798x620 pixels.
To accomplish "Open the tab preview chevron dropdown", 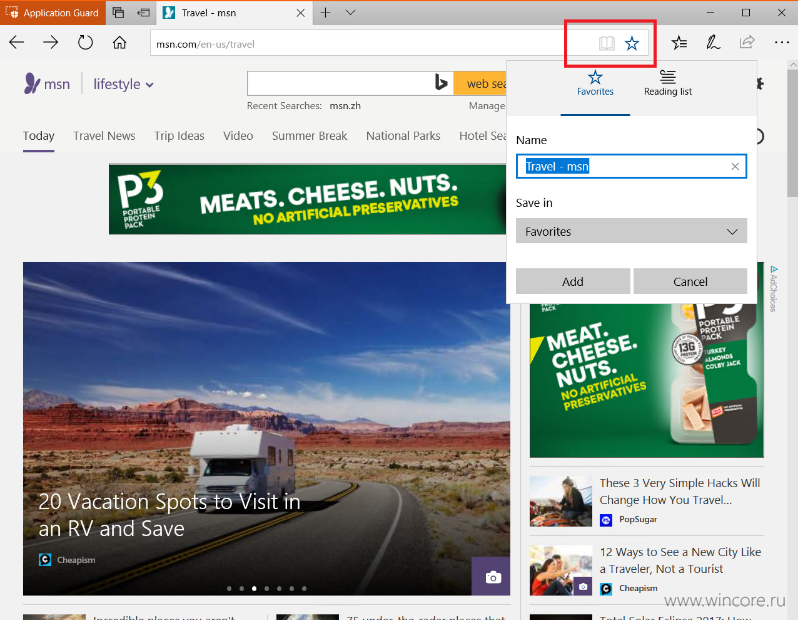I will click(x=350, y=13).
